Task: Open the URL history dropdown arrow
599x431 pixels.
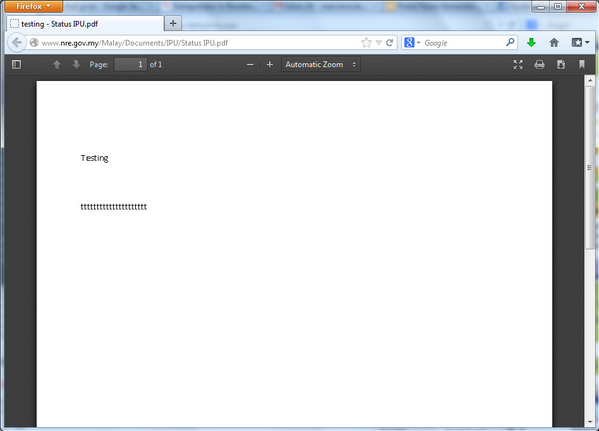Action: [x=379, y=43]
